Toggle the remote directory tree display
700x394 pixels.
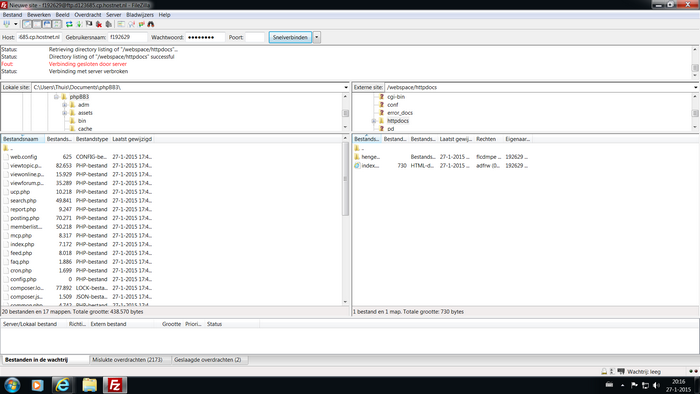point(47,24)
